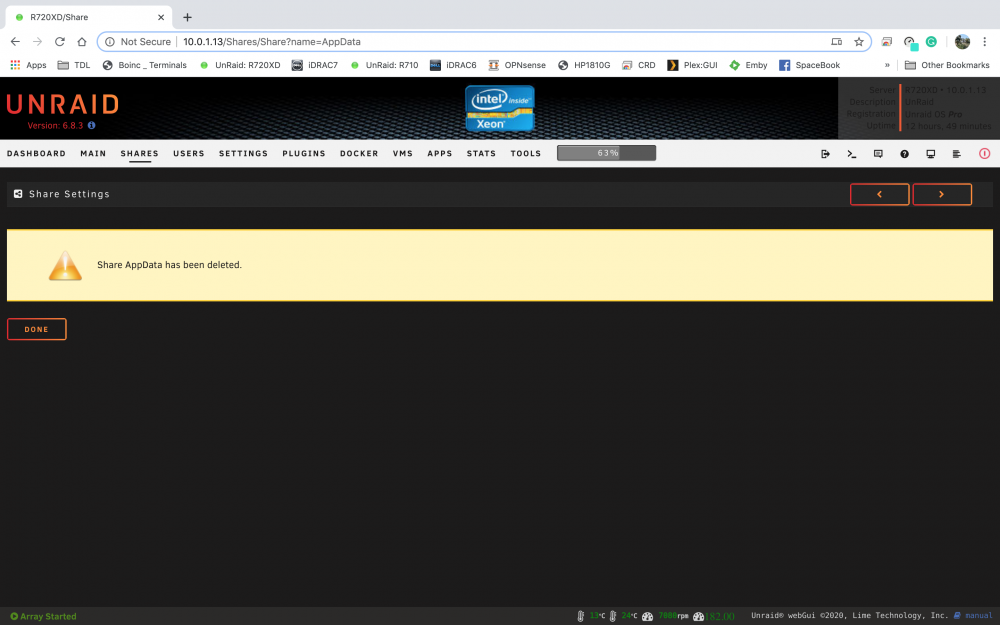Image resolution: width=1000 pixels, height=625 pixels.
Task: Click the Not Secure site info
Action: 138,41
